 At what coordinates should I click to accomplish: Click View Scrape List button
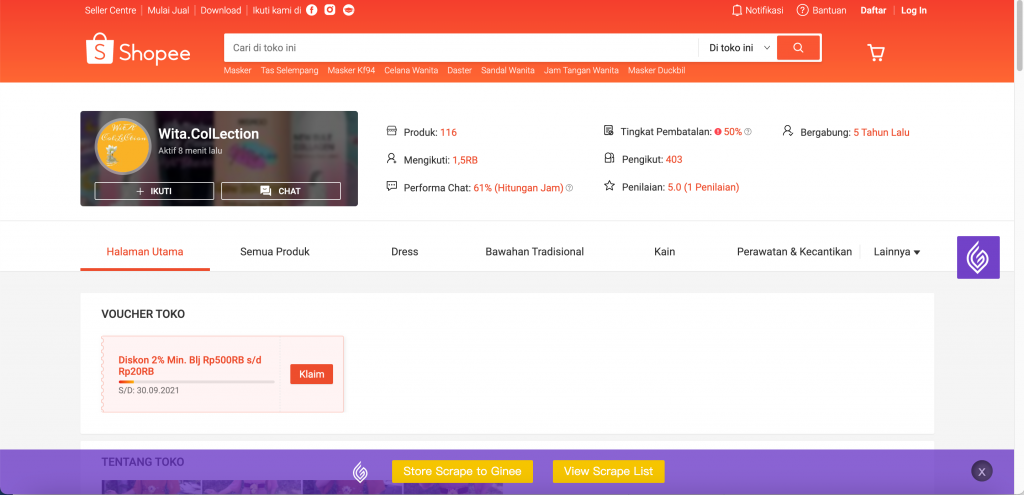[609, 471]
